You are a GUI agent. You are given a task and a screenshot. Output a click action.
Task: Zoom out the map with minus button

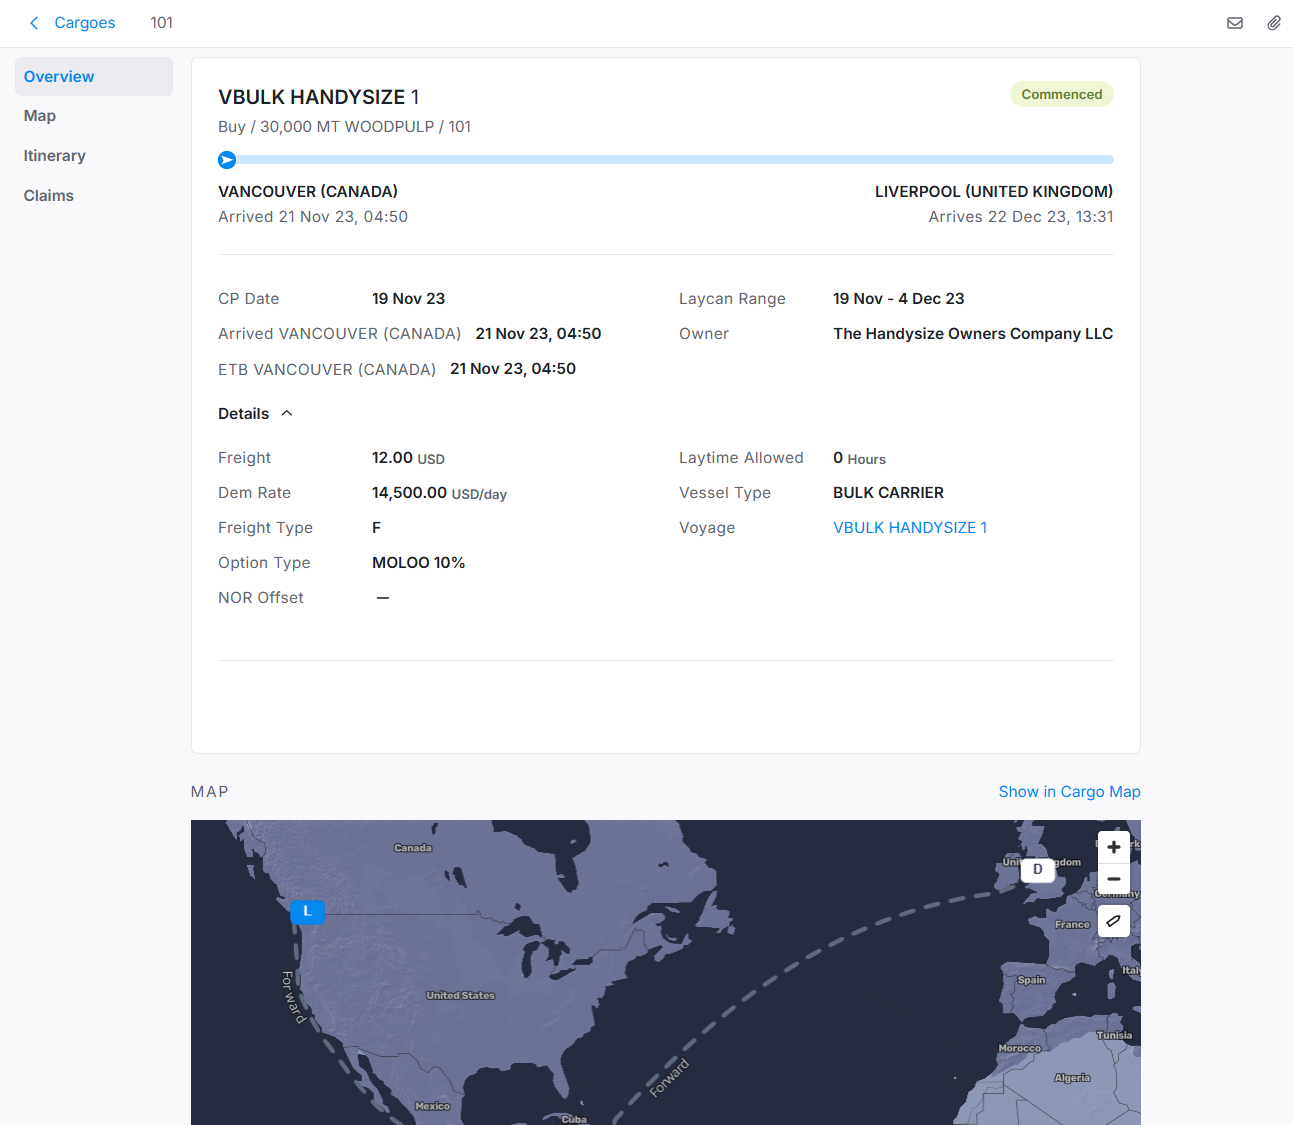click(1113, 879)
